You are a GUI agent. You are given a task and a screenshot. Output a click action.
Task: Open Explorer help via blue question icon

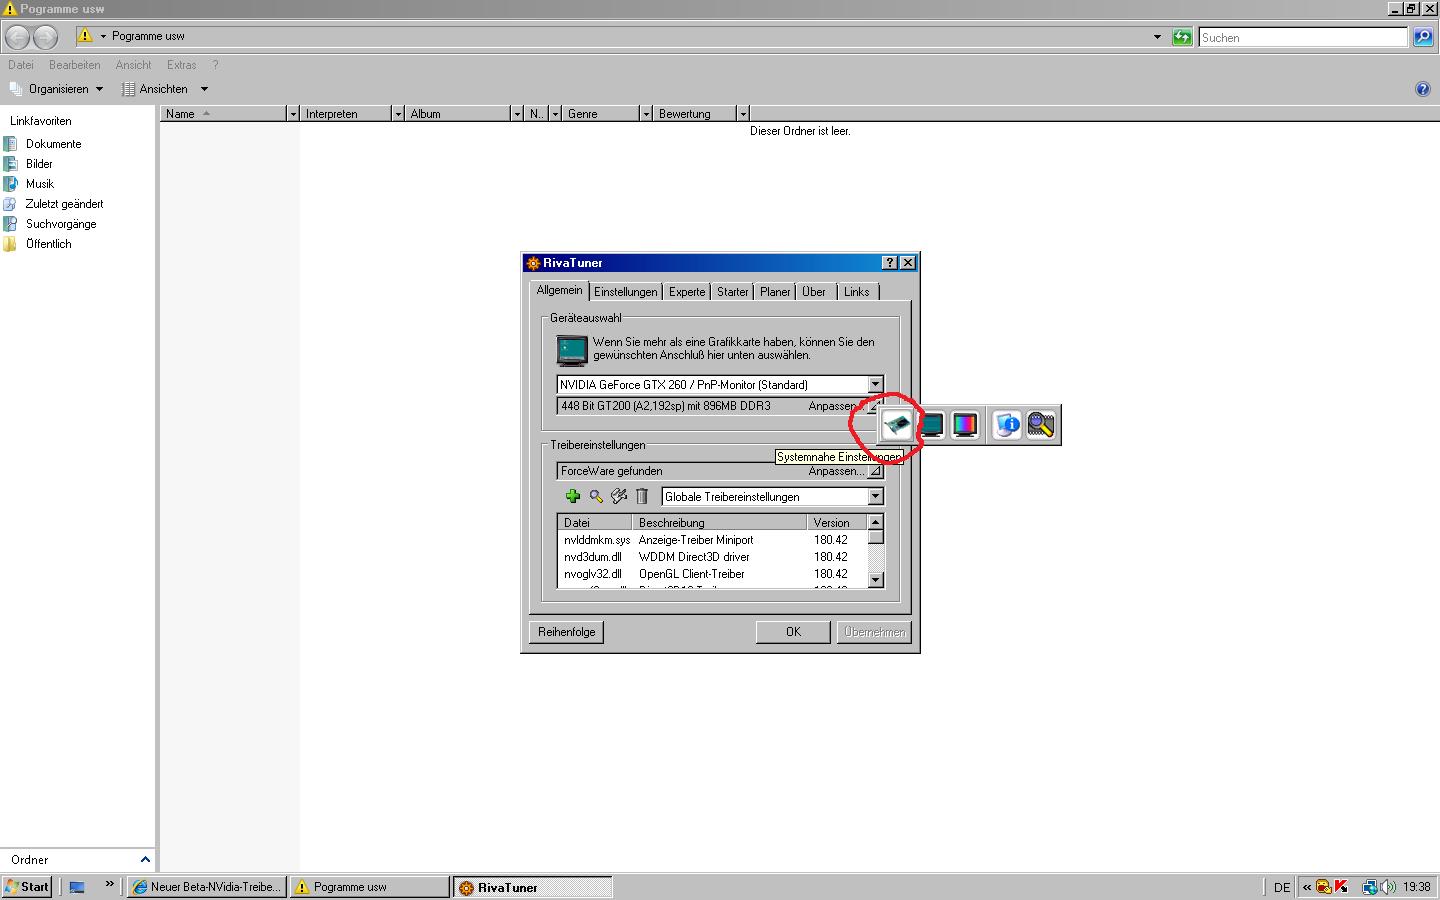(x=1423, y=89)
